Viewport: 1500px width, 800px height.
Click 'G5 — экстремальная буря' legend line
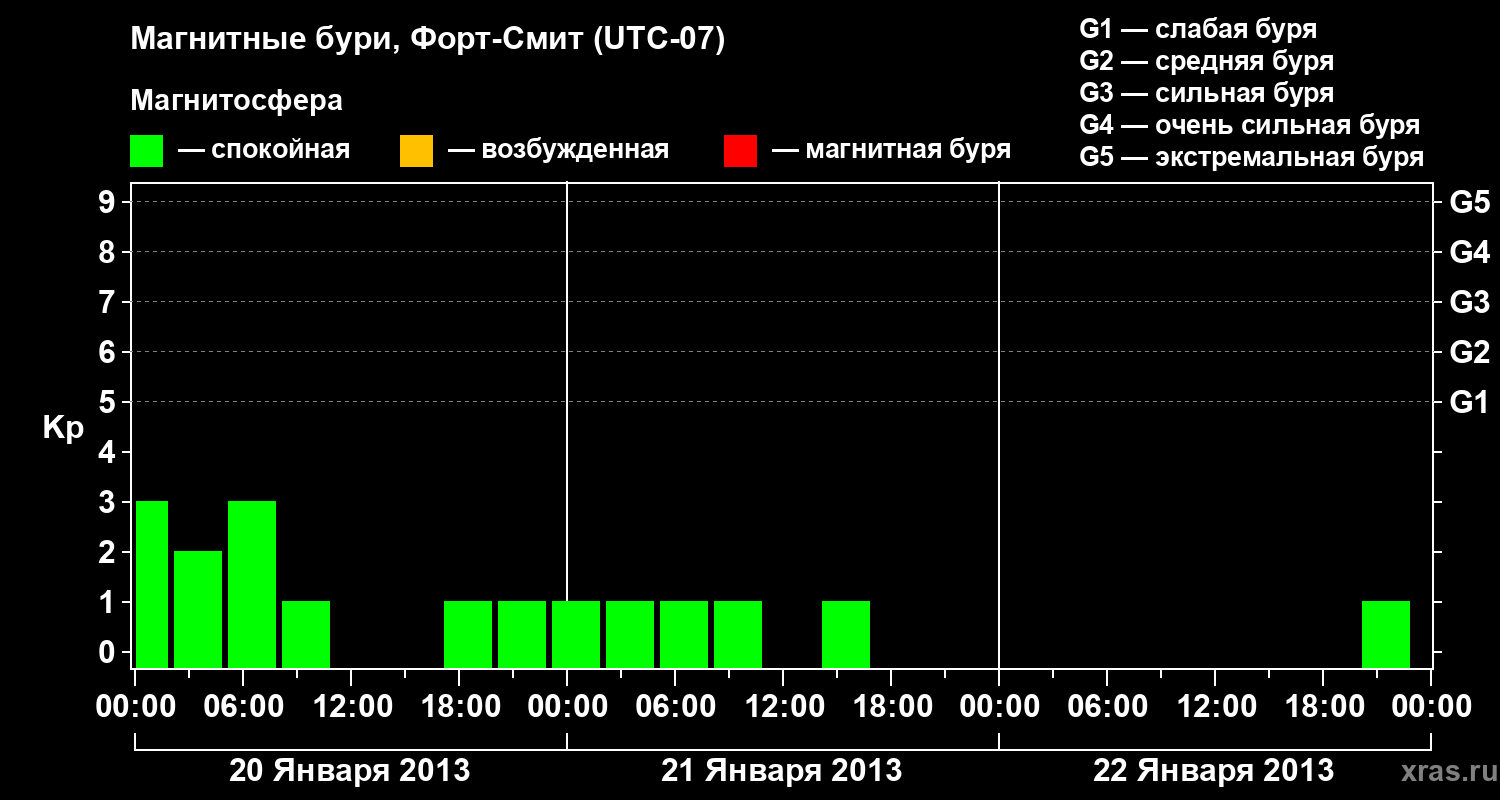click(x=1252, y=157)
